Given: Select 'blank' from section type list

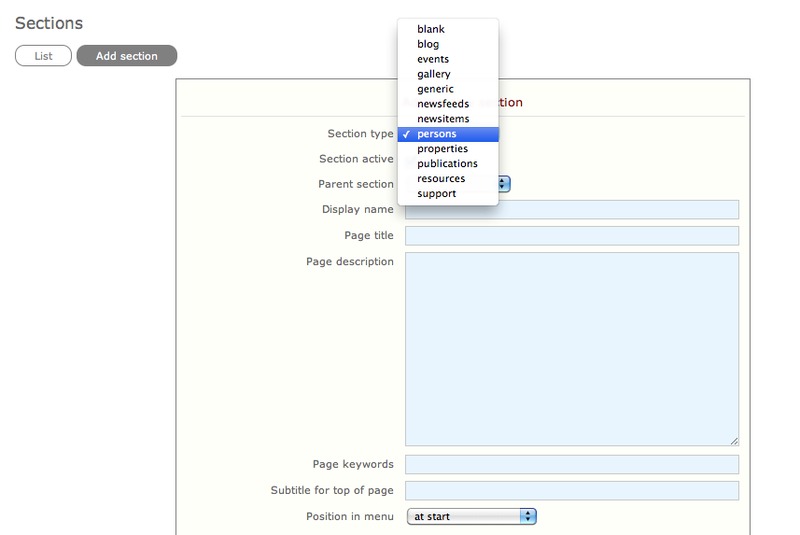Looking at the screenshot, I should (x=431, y=29).
